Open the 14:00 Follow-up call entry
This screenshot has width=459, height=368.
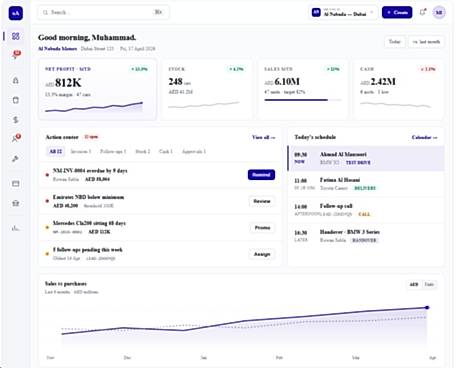(366, 210)
